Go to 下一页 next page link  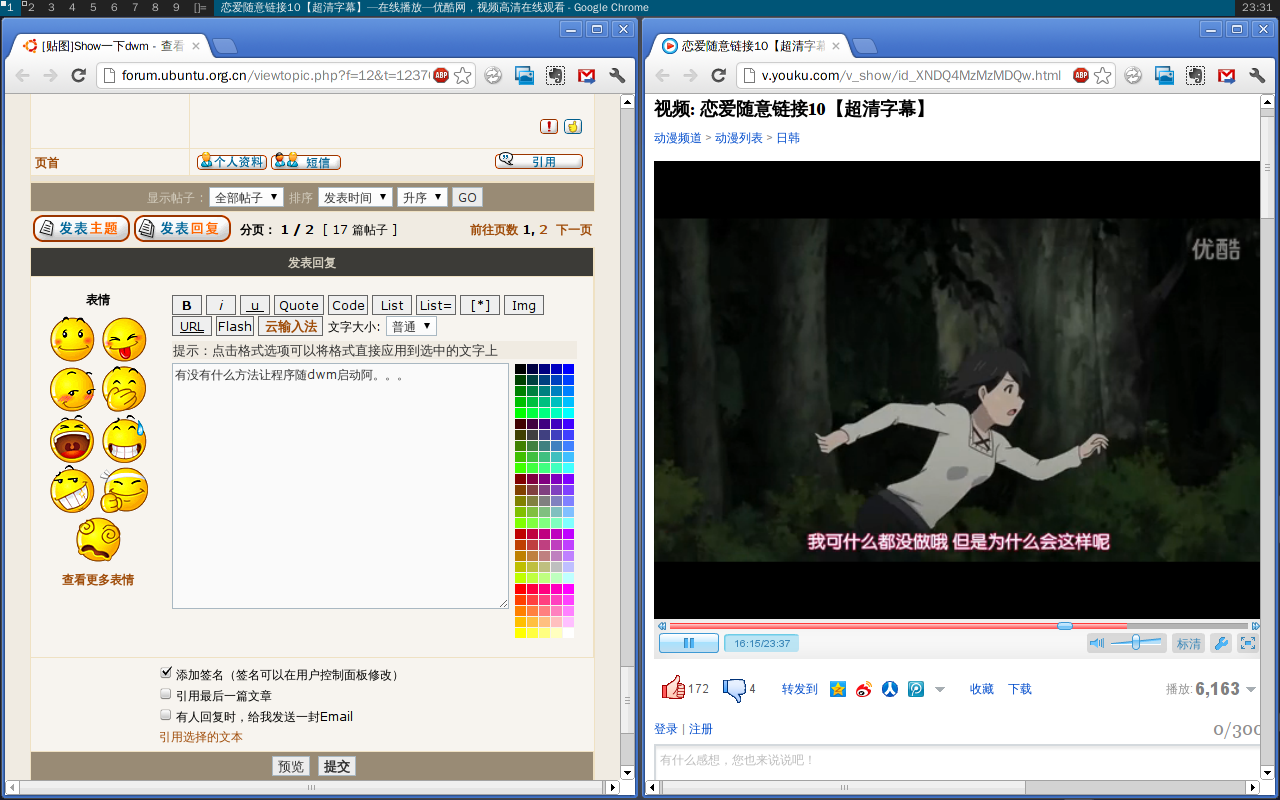point(574,229)
